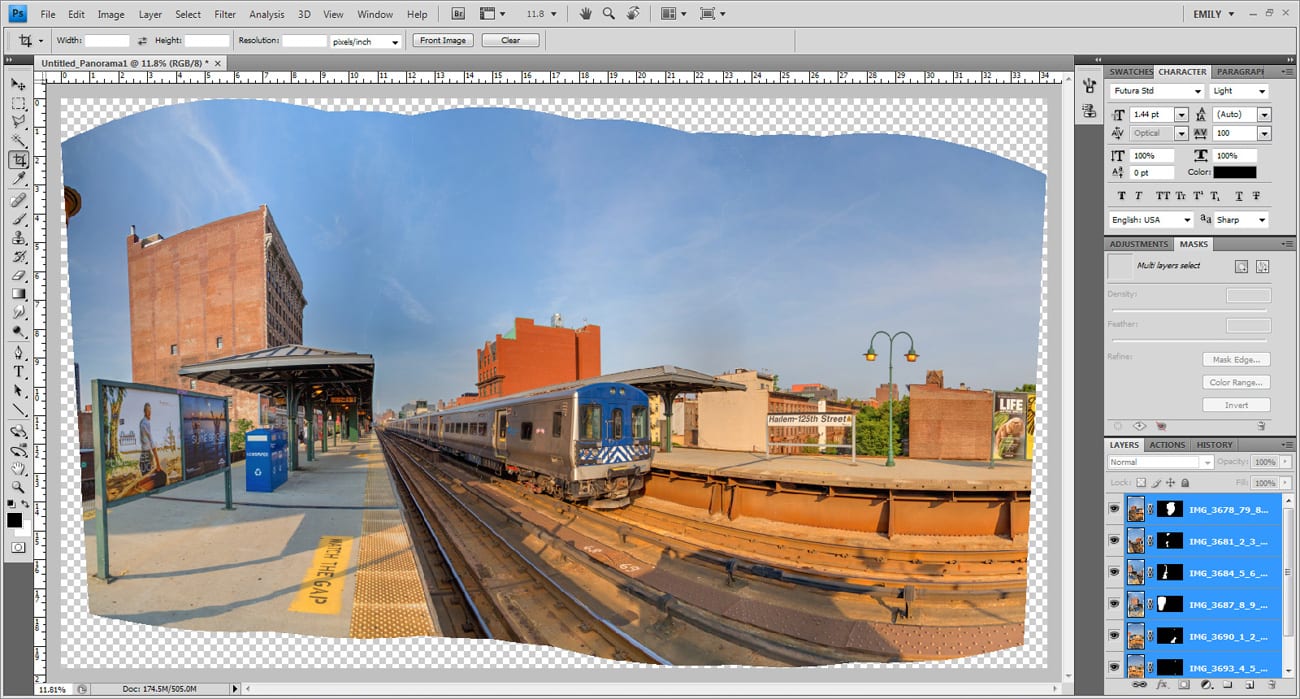Choose the Horizontal Type tool

[x=18, y=371]
